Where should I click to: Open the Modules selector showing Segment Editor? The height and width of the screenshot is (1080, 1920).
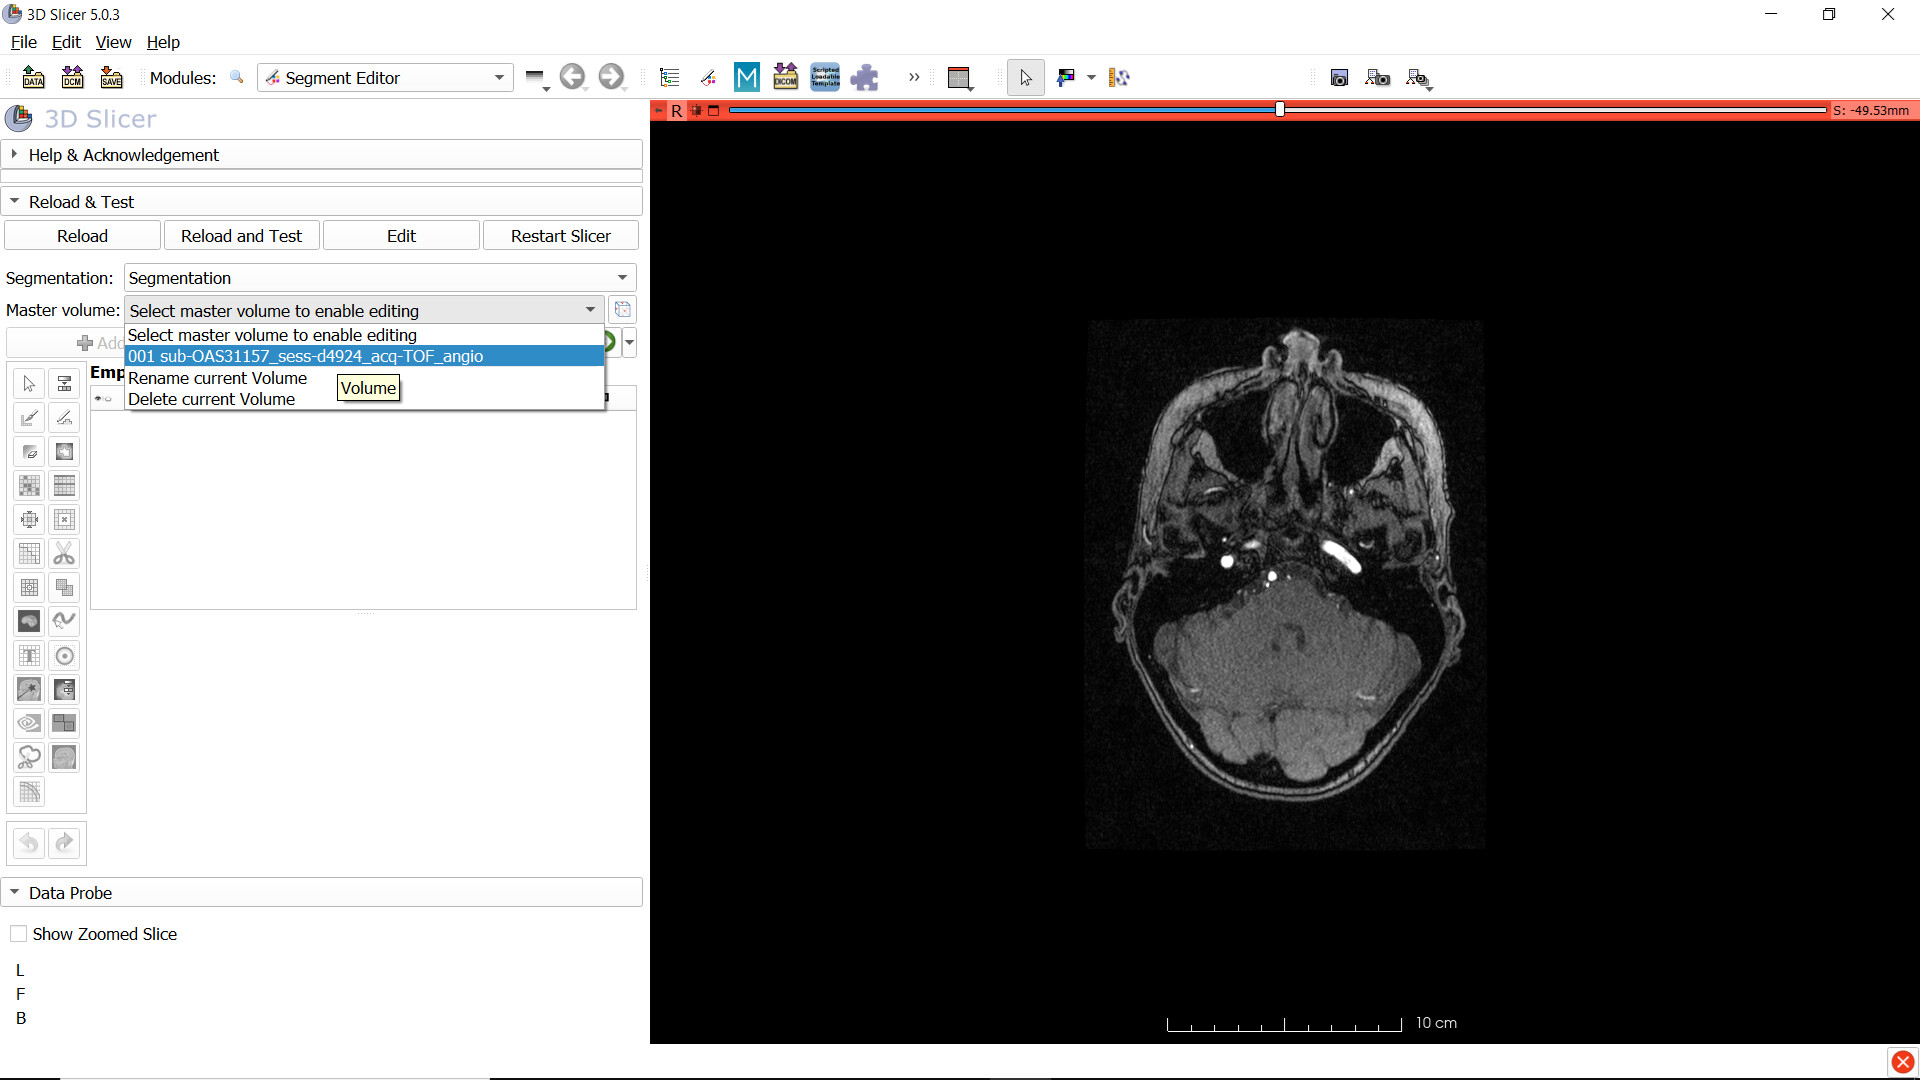pos(385,78)
